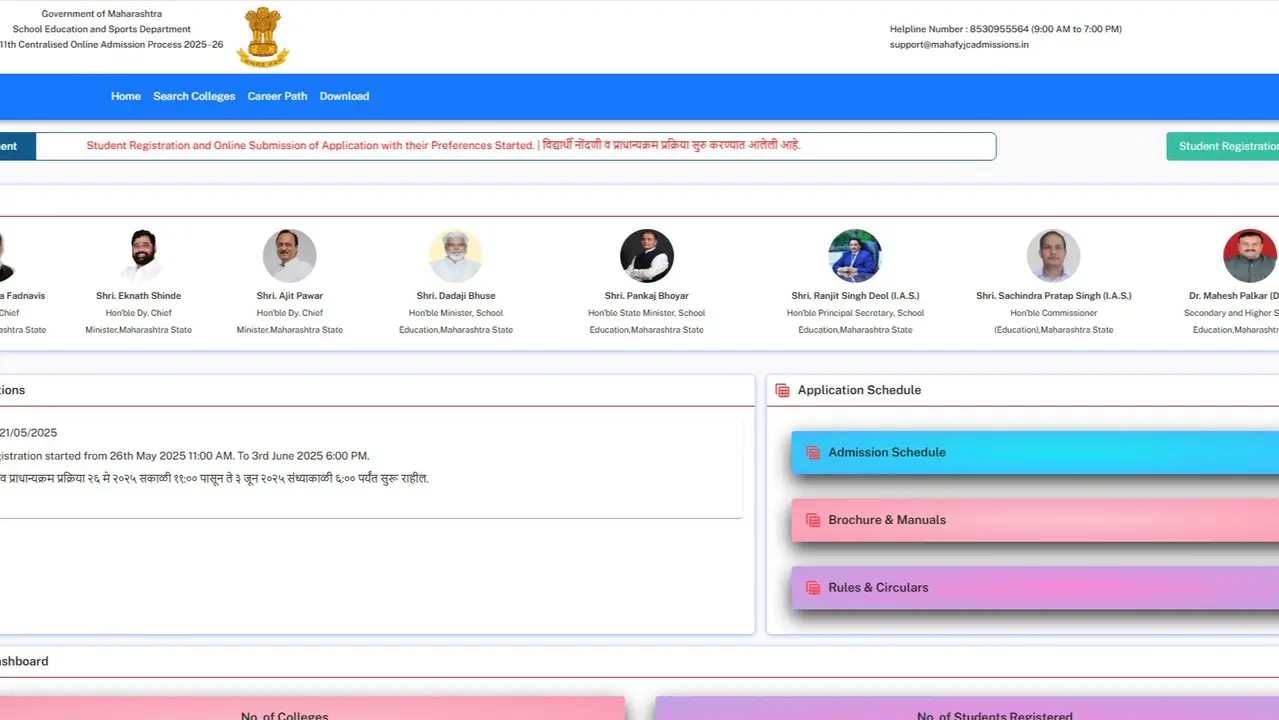Click the photo of Shri. Pankaj Bhoyar

[646, 255]
